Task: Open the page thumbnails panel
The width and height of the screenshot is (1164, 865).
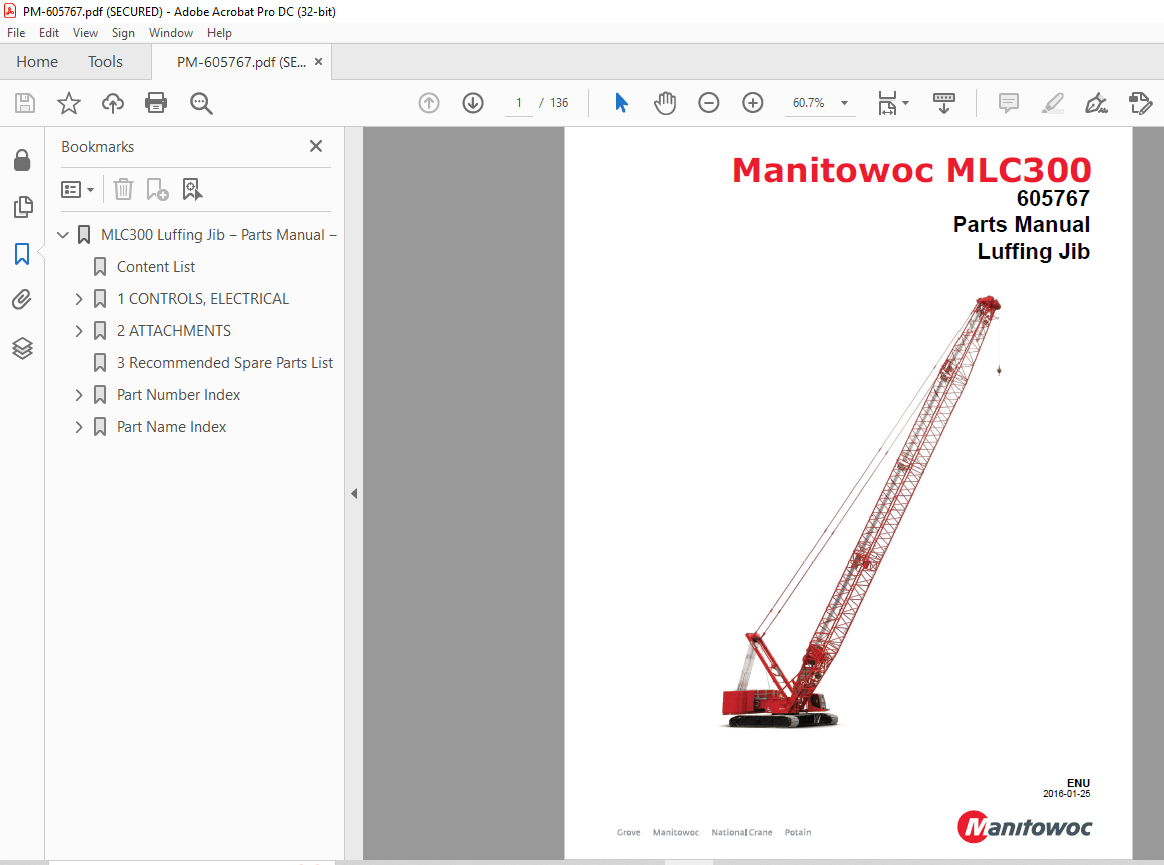Action: 23,206
